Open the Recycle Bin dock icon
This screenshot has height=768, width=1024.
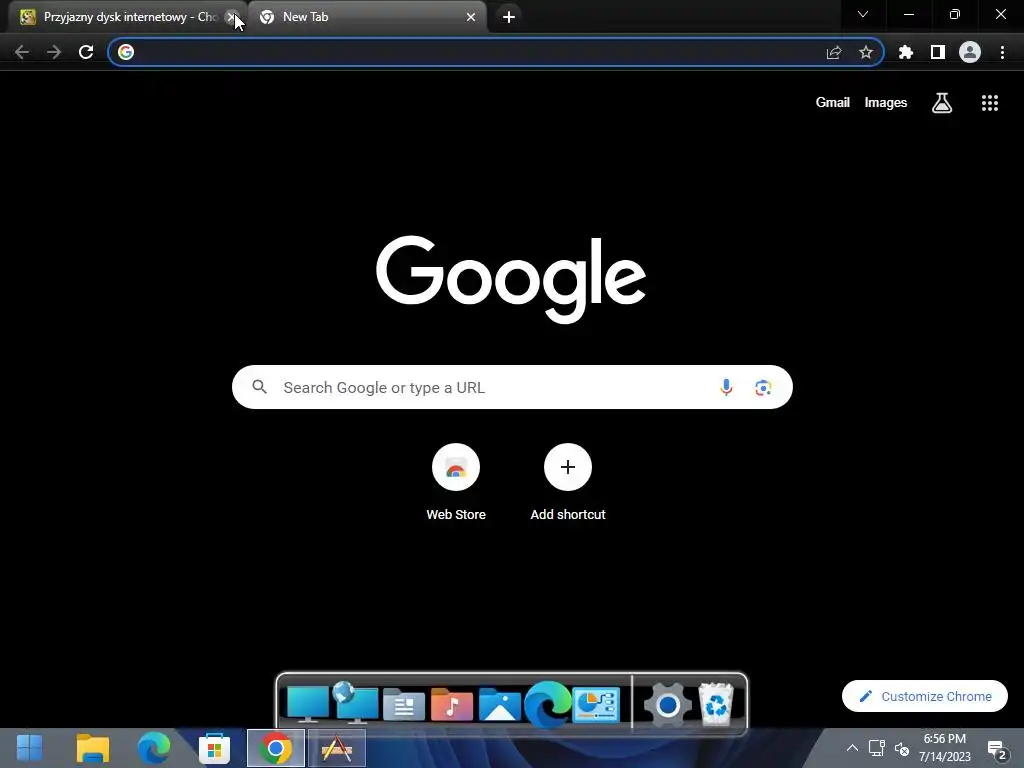tap(716, 704)
